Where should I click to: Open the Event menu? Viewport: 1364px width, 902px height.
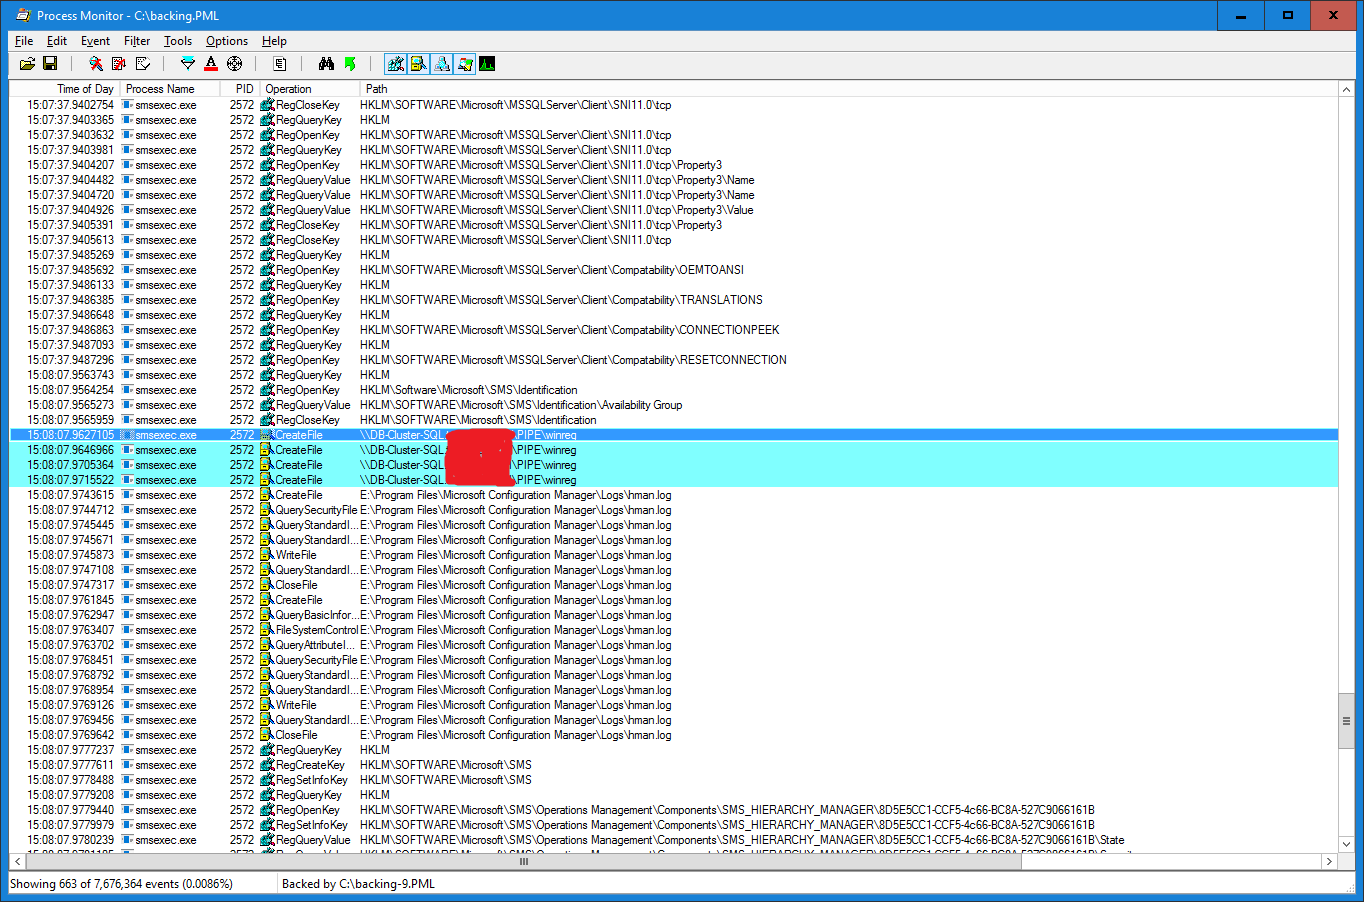click(x=96, y=41)
